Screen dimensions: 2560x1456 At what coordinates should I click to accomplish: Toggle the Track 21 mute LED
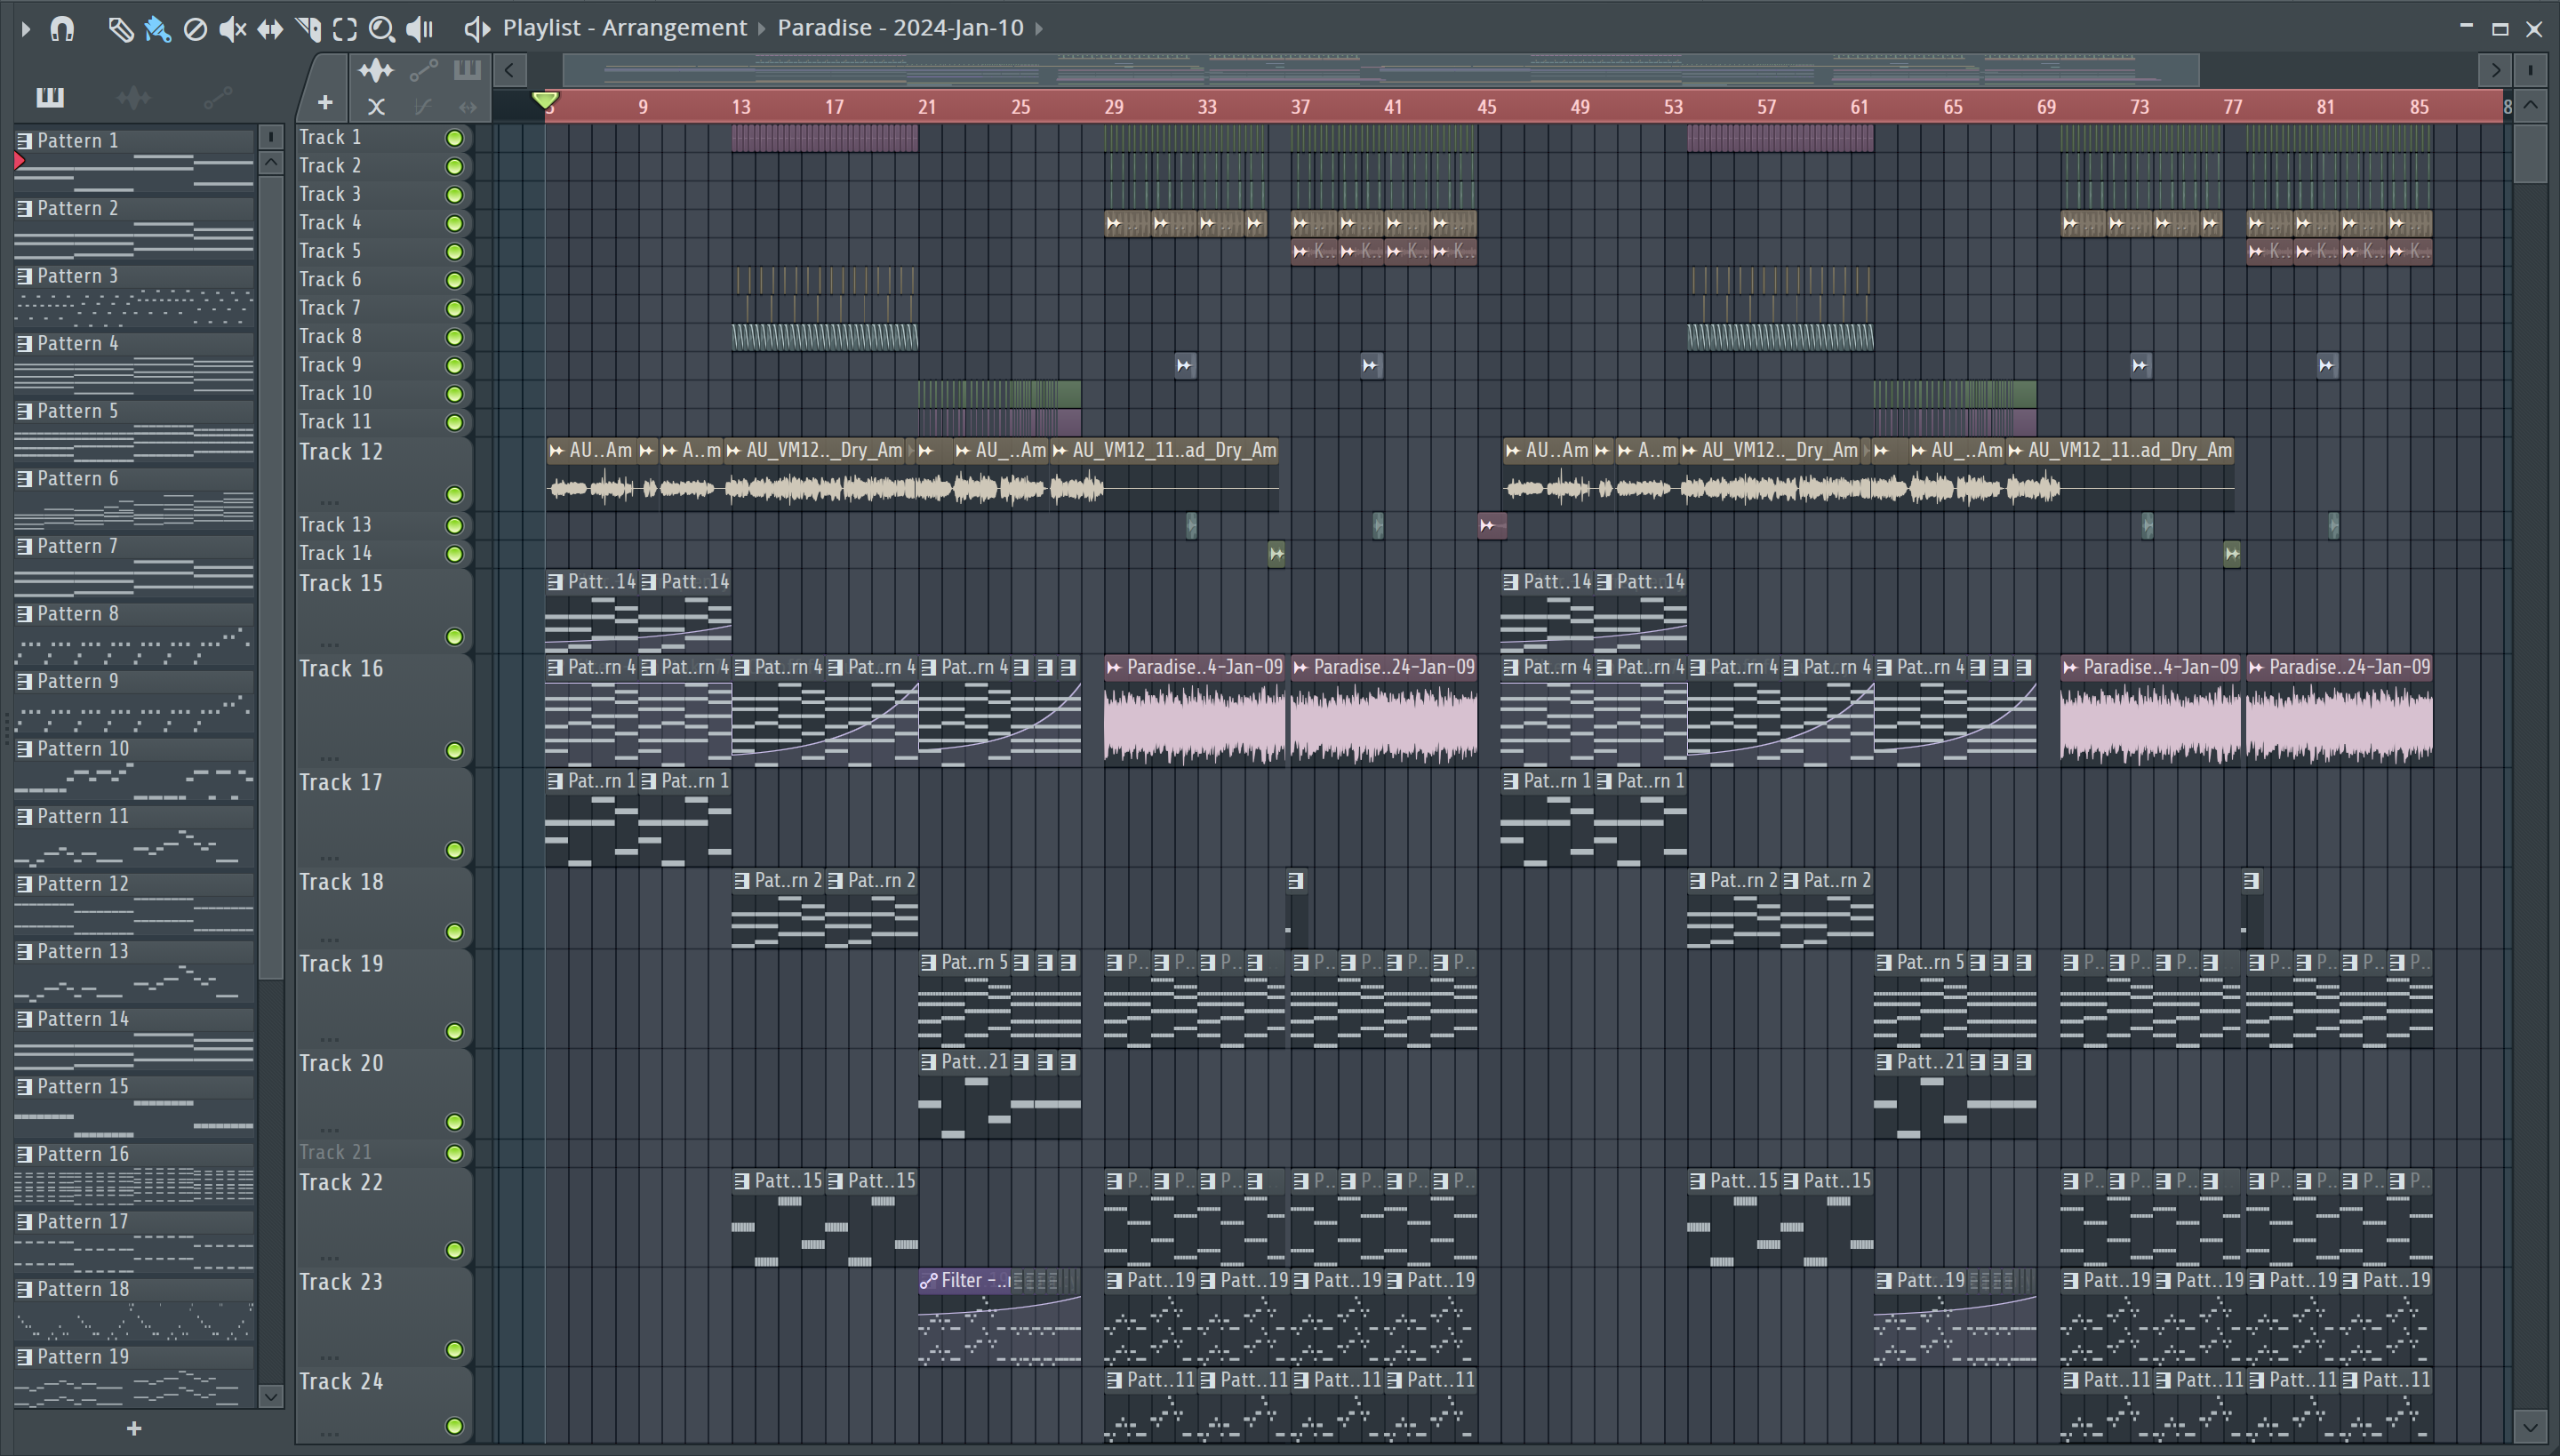pos(454,1154)
